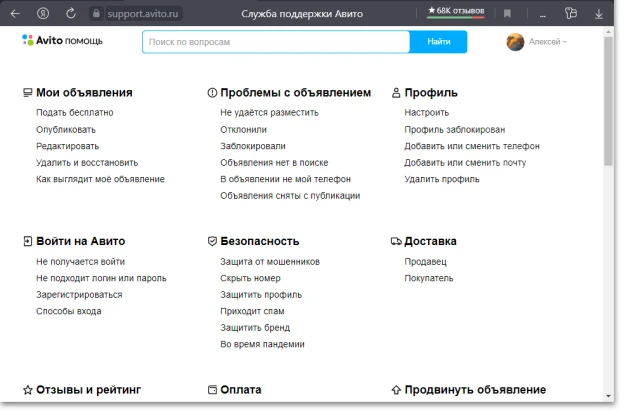Open the Подать бесплатно link

(x=75, y=113)
